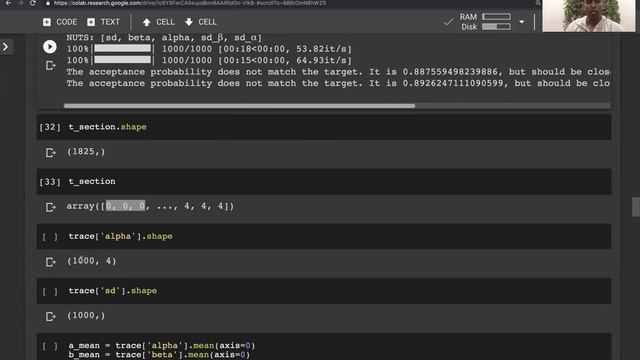The width and height of the screenshot is (640, 360).
Task: Click b_mean trace beta mean line
Action: point(159,355)
